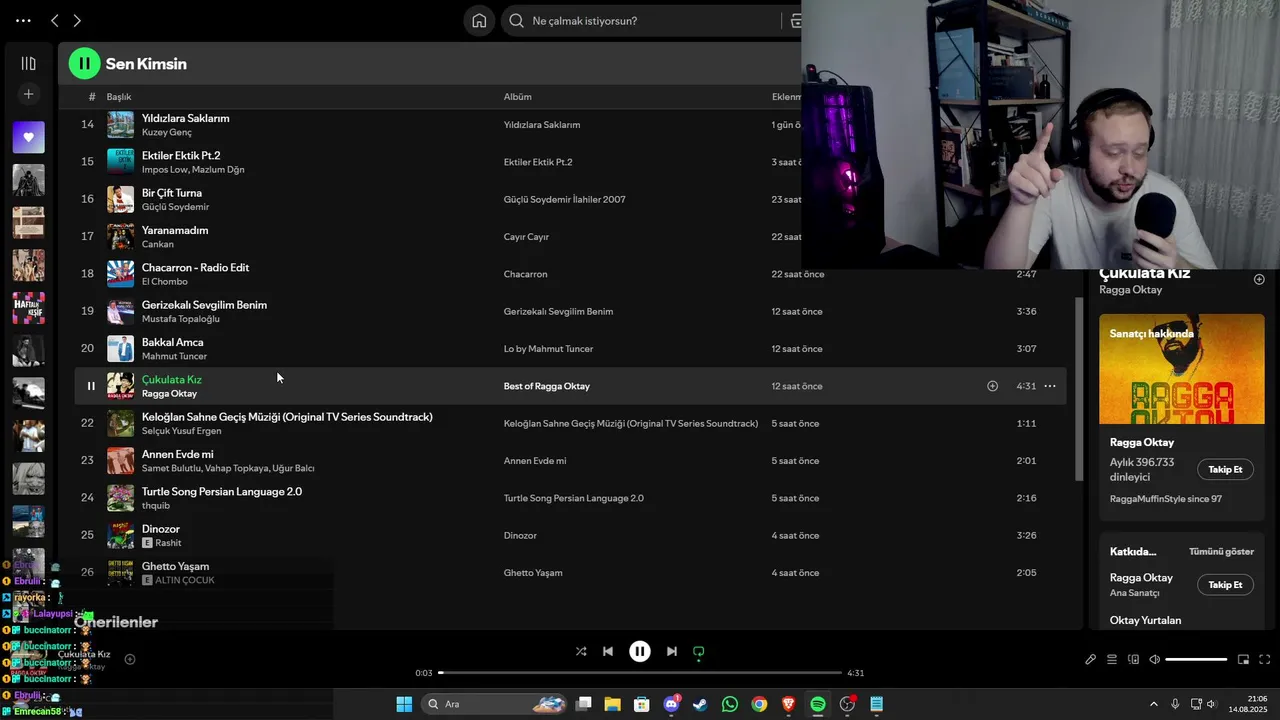The height and width of the screenshot is (720, 1280).
Task: Skip to the previous track
Action: [608, 651]
